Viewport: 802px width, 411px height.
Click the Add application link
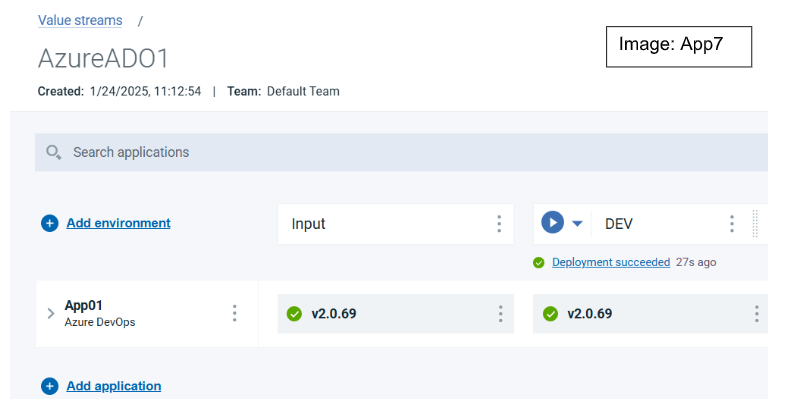113,386
